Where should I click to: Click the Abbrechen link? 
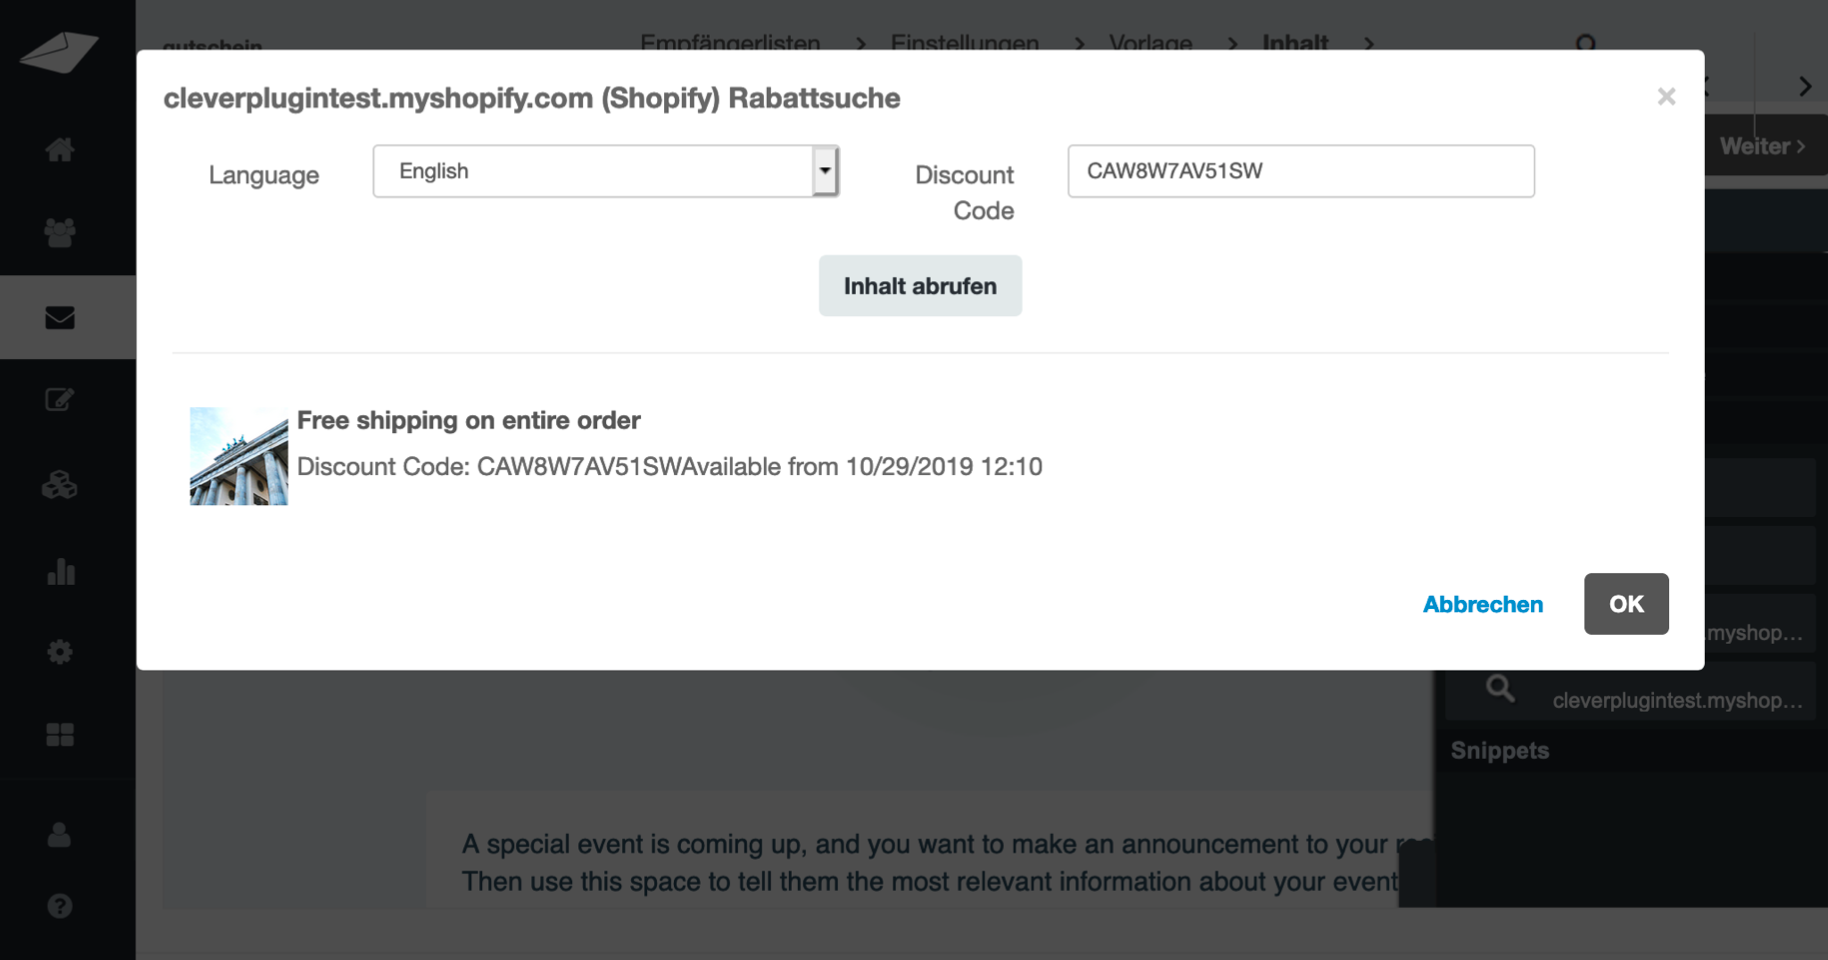1482,604
